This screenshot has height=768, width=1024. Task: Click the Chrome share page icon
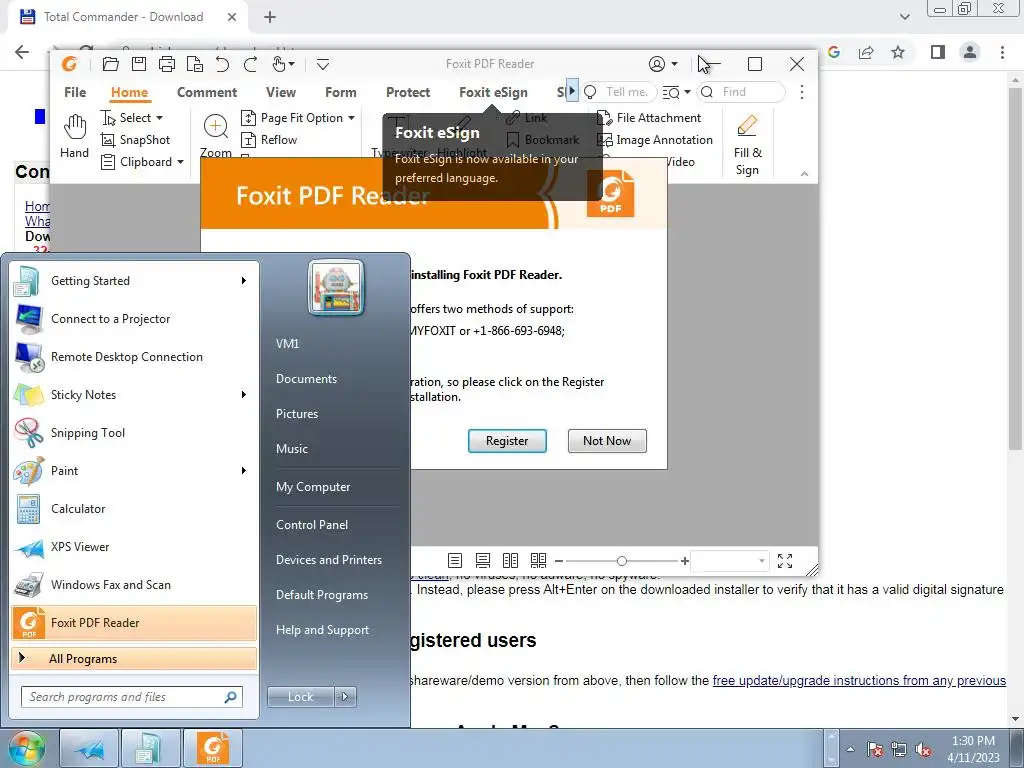866,52
